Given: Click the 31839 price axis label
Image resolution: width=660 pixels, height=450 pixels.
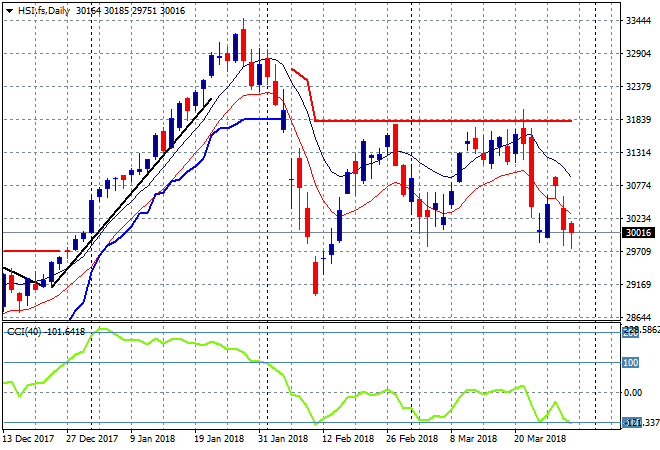Looking at the screenshot, I should [x=638, y=120].
